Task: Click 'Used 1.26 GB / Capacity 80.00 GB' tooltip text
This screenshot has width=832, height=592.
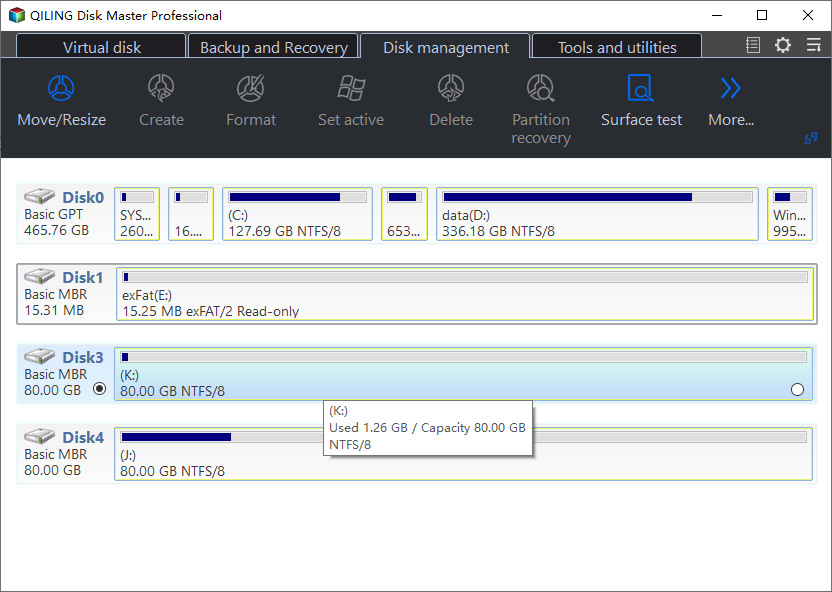Action: [427, 428]
